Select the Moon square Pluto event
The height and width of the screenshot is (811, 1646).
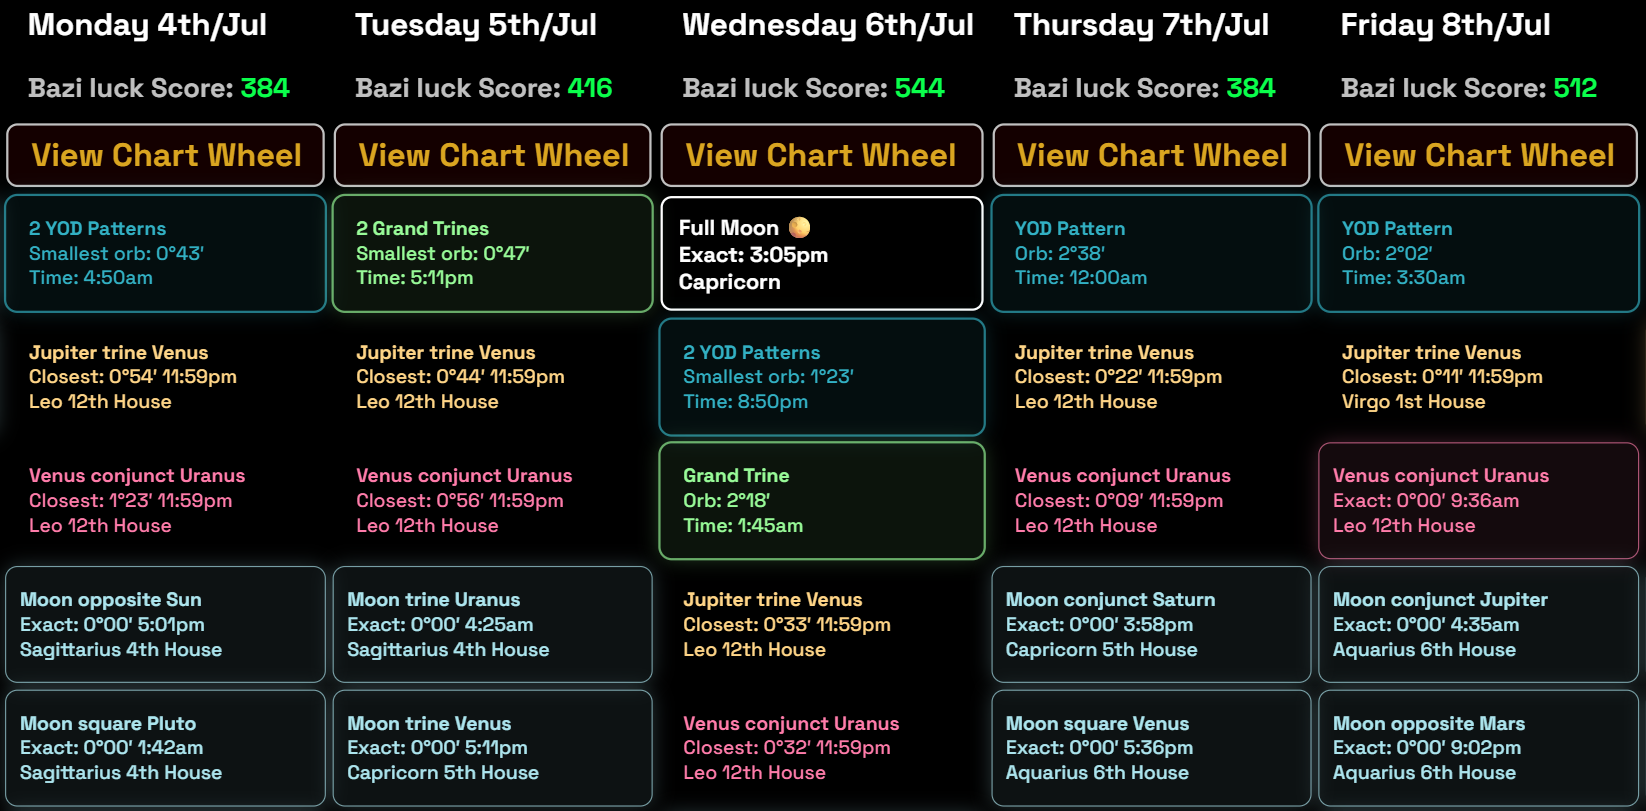[x=166, y=748]
